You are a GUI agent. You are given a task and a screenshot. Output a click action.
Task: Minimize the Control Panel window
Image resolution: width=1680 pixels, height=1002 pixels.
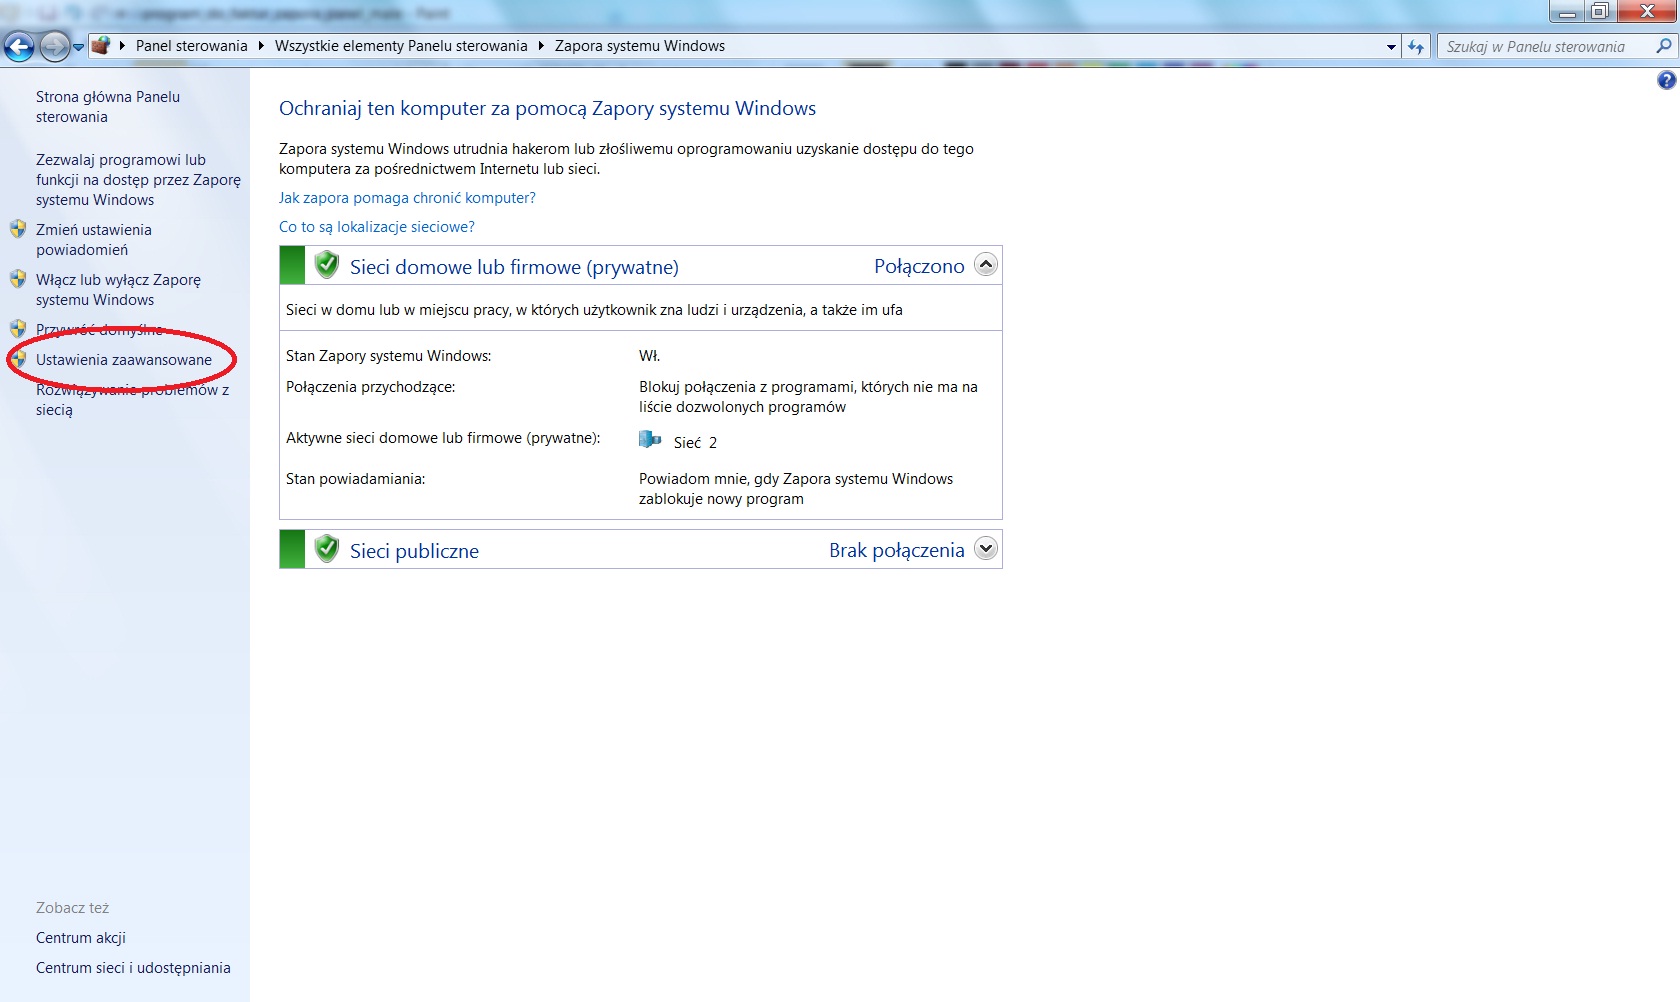(x=1567, y=11)
